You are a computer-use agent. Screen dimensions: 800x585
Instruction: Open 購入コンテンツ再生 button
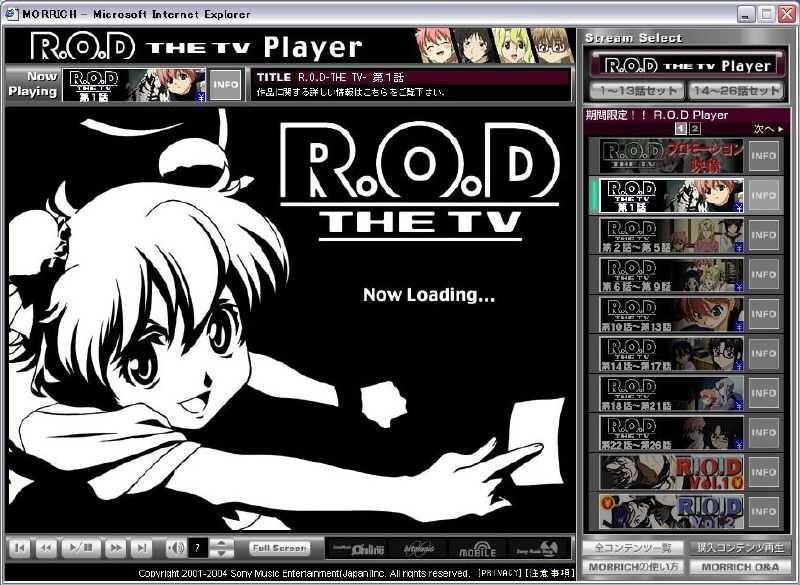[740, 548]
